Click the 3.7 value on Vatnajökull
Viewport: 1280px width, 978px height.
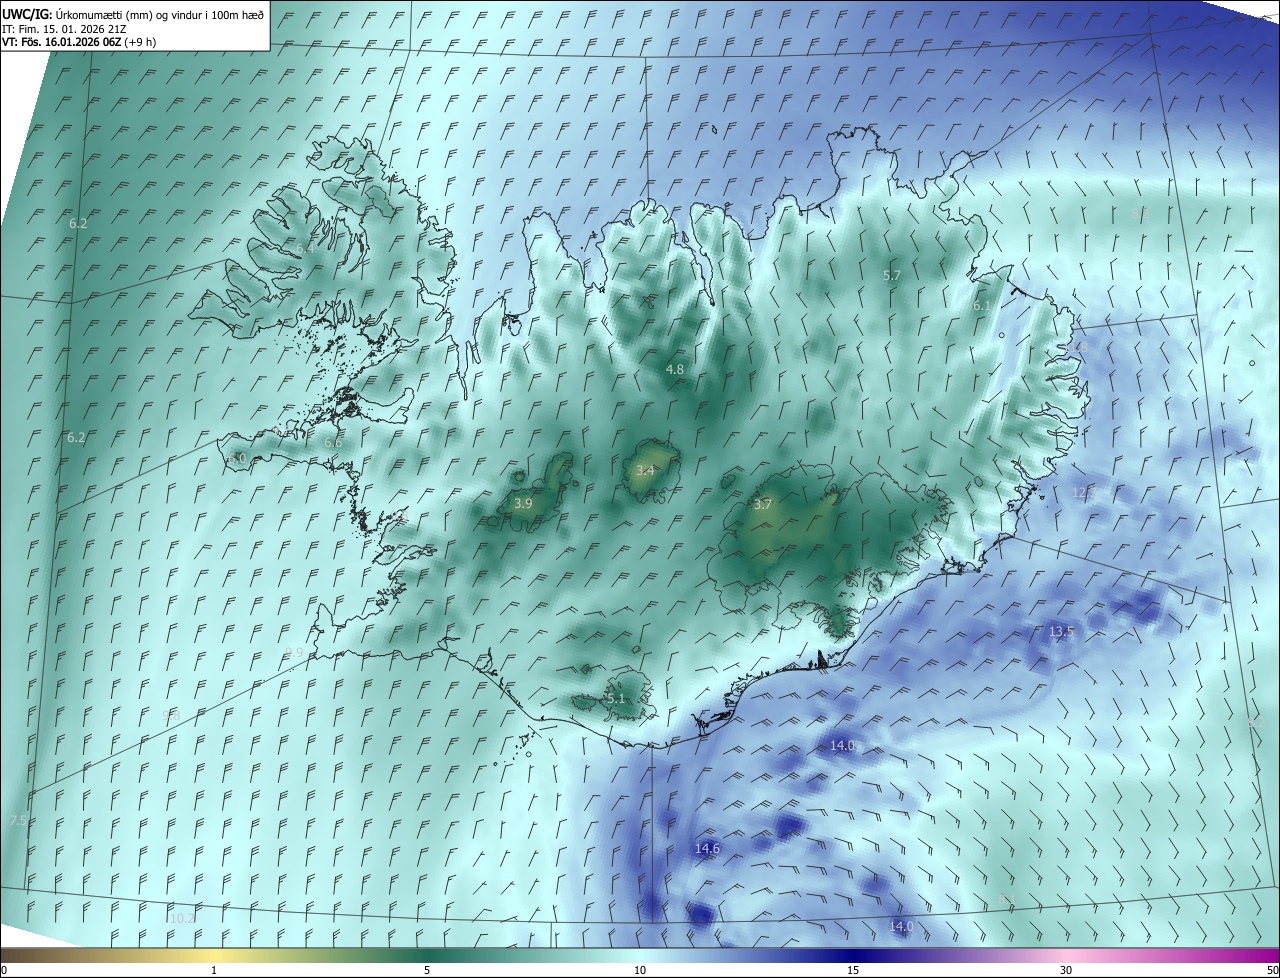[x=763, y=505]
